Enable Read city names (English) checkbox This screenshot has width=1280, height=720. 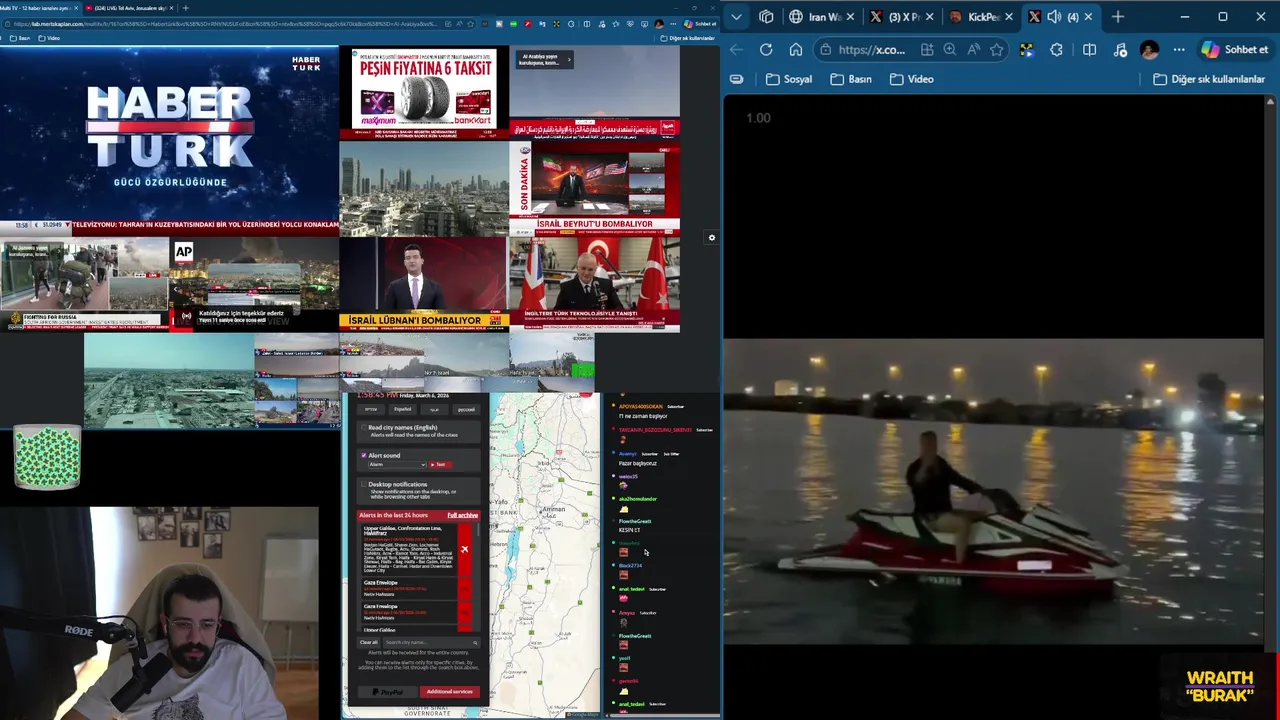coord(364,428)
